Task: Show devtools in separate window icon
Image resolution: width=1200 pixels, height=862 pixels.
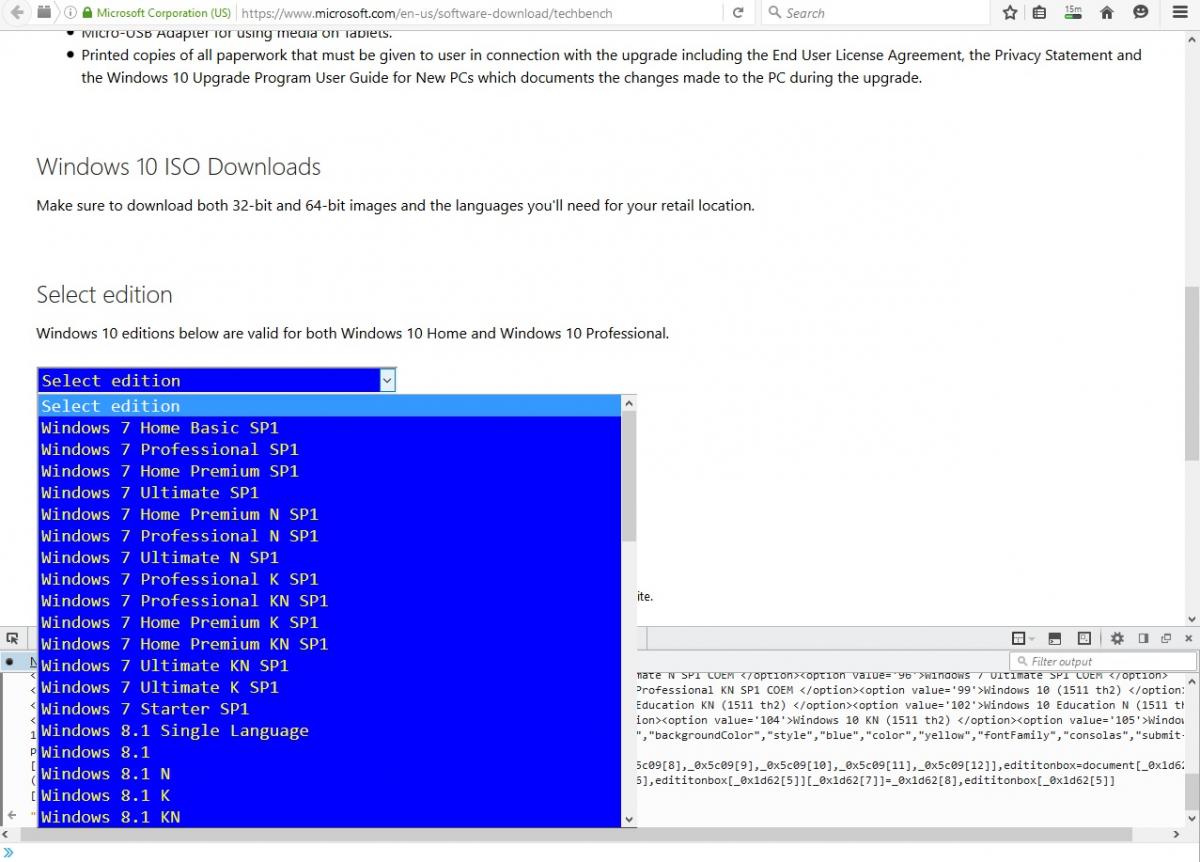Action: pos(1166,638)
